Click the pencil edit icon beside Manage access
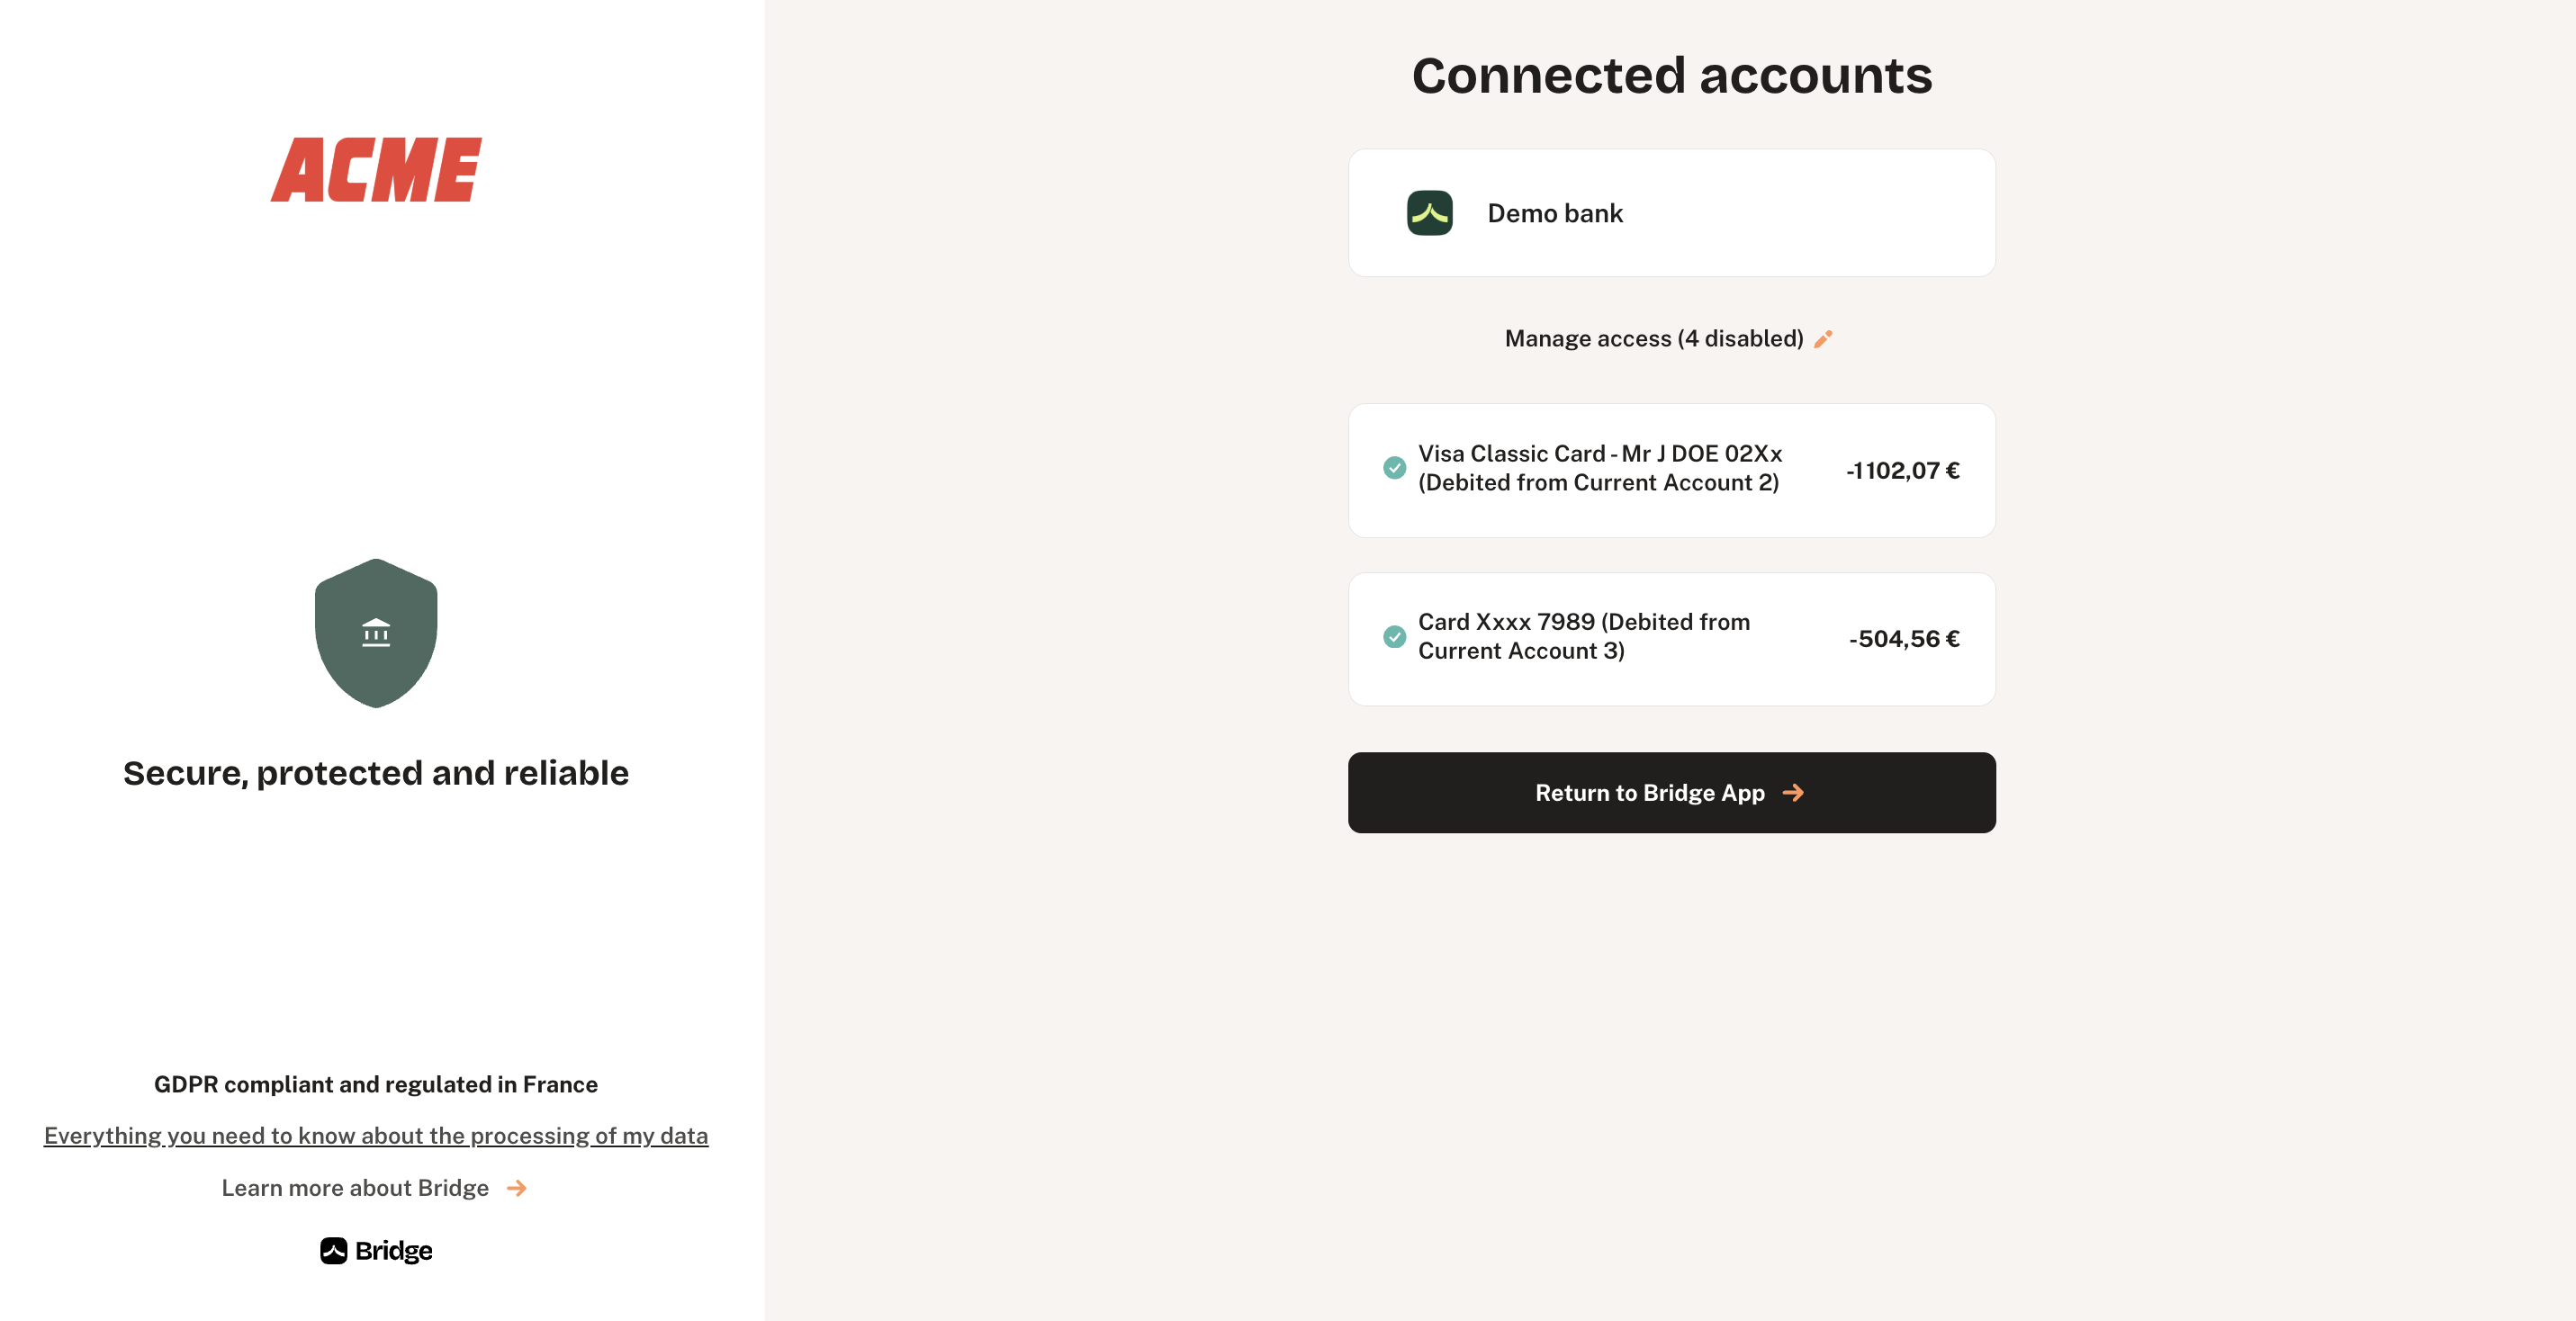Viewport: 2576px width, 1321px height. 1823,339
